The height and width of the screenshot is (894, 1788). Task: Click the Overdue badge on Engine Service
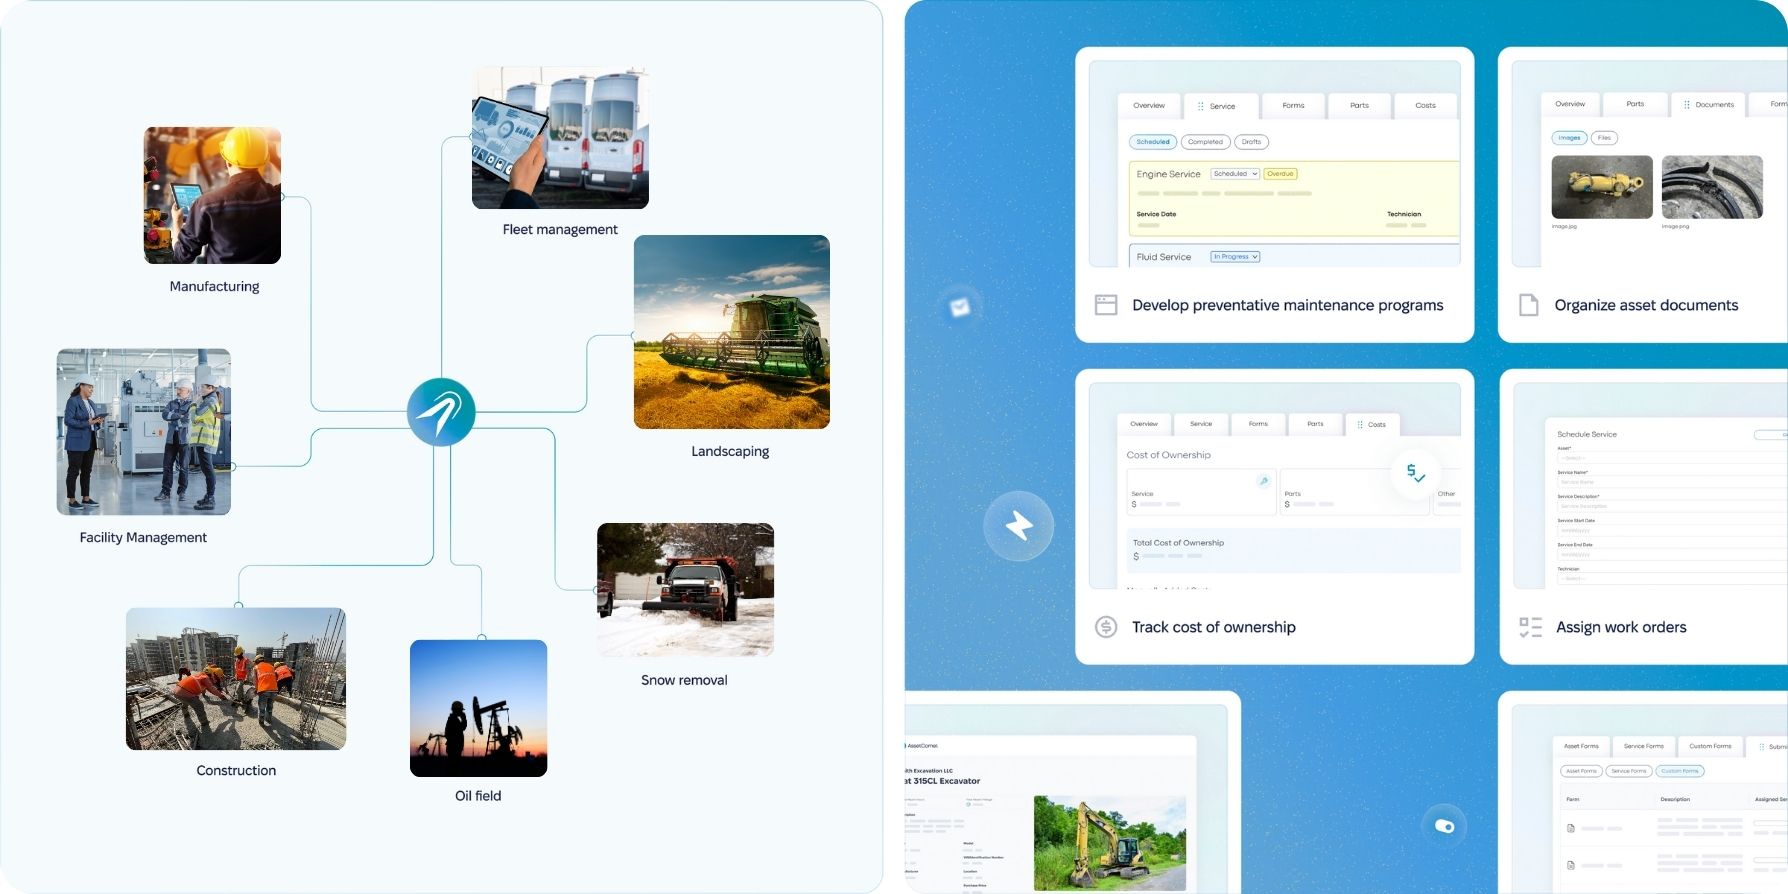pyautogui.click(x=1280, y=174)
